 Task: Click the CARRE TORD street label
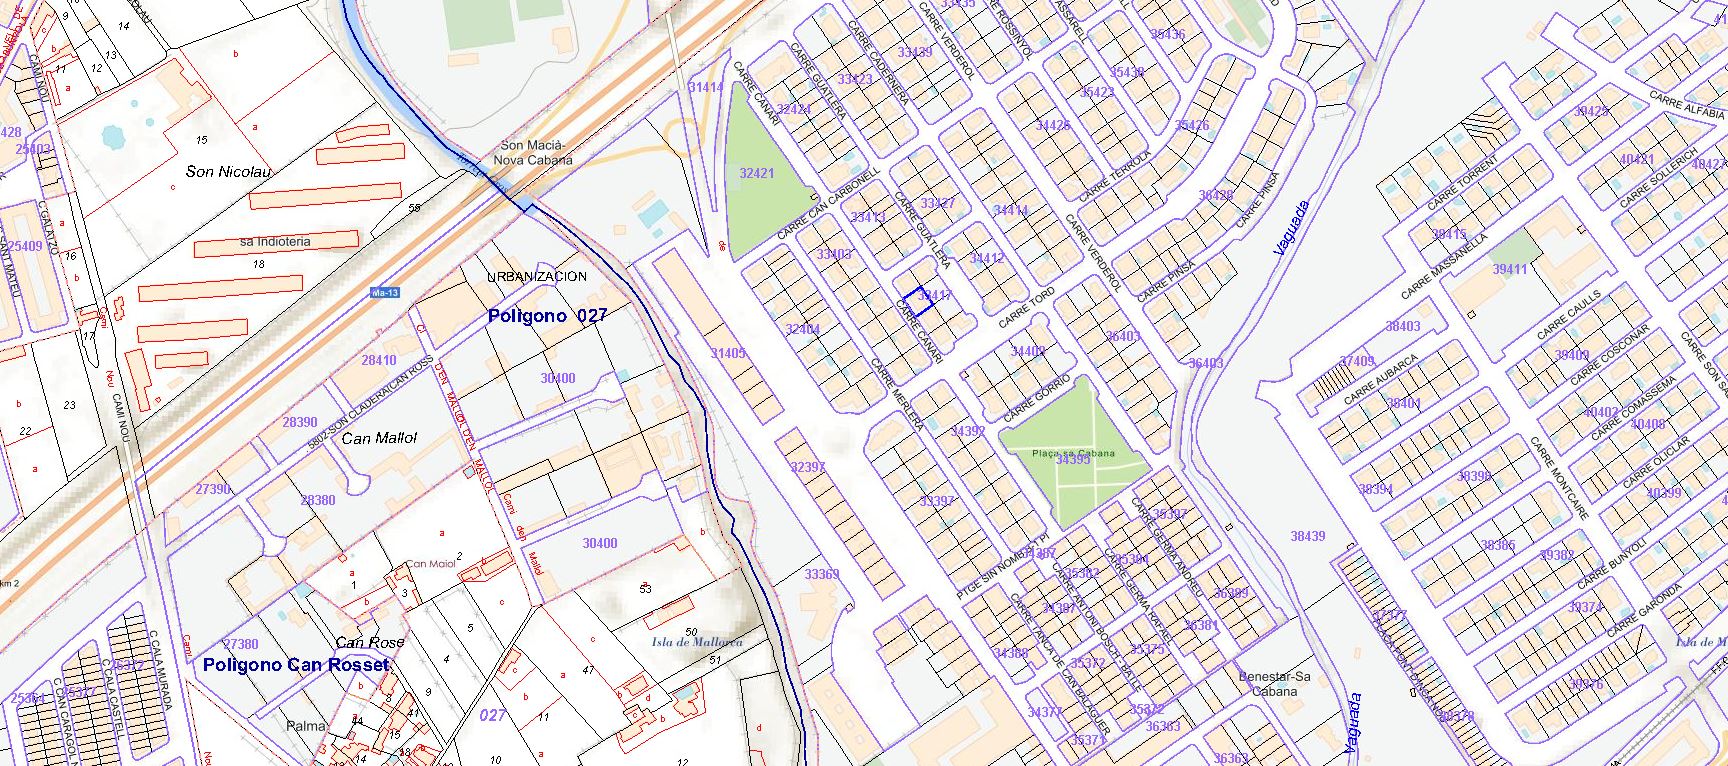point(1027,309)
